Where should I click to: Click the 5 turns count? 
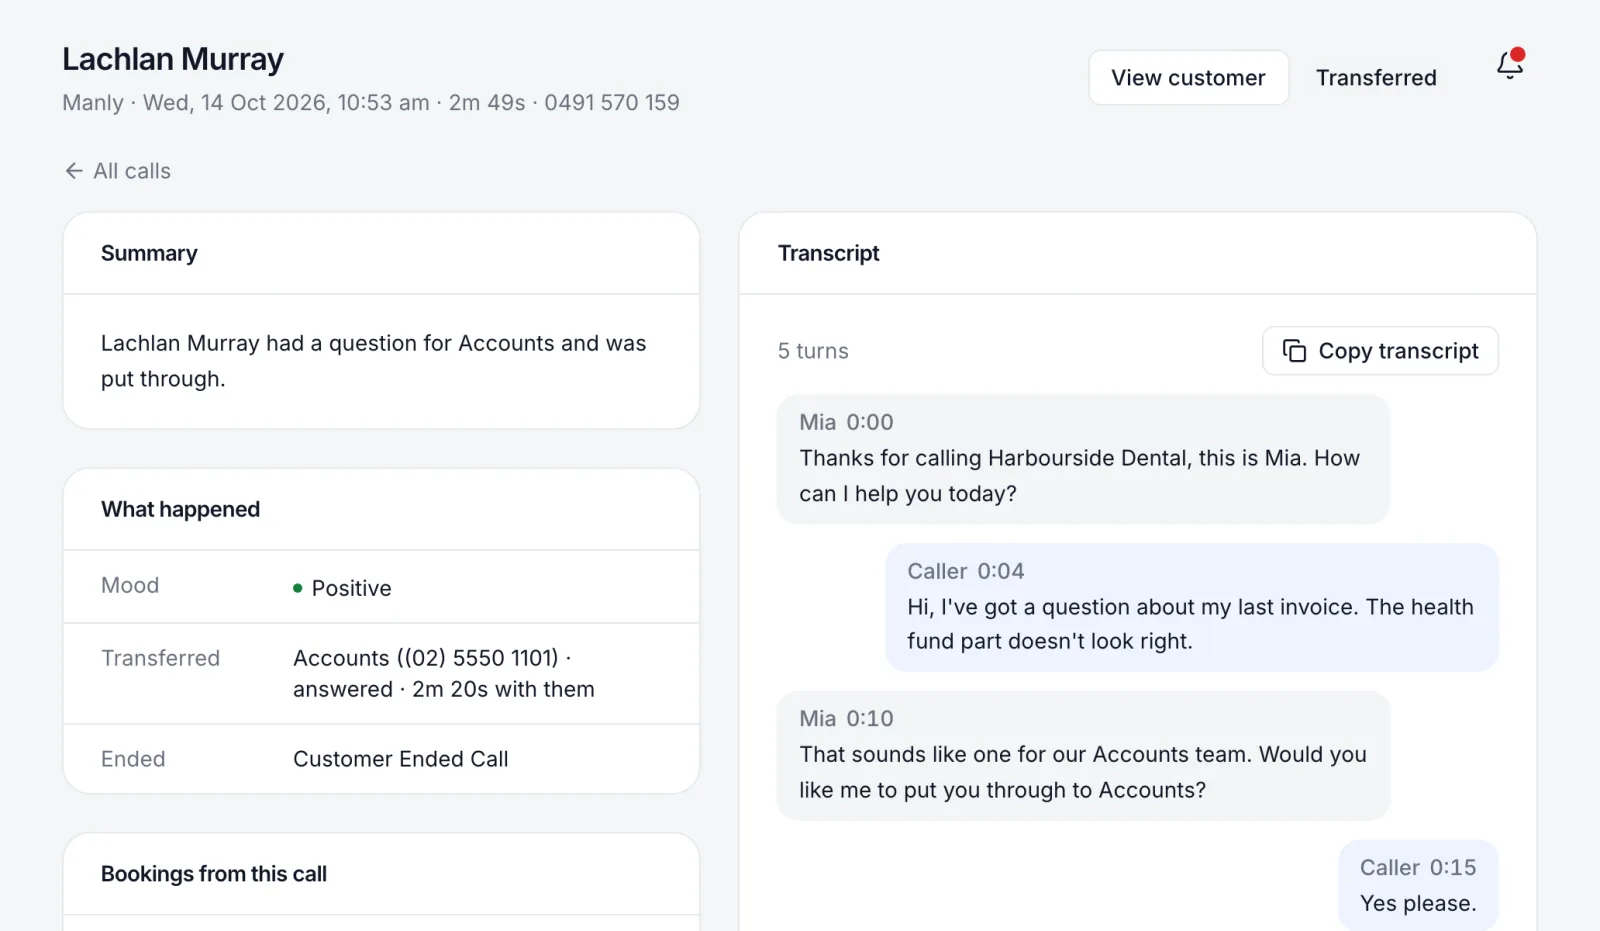813,351
